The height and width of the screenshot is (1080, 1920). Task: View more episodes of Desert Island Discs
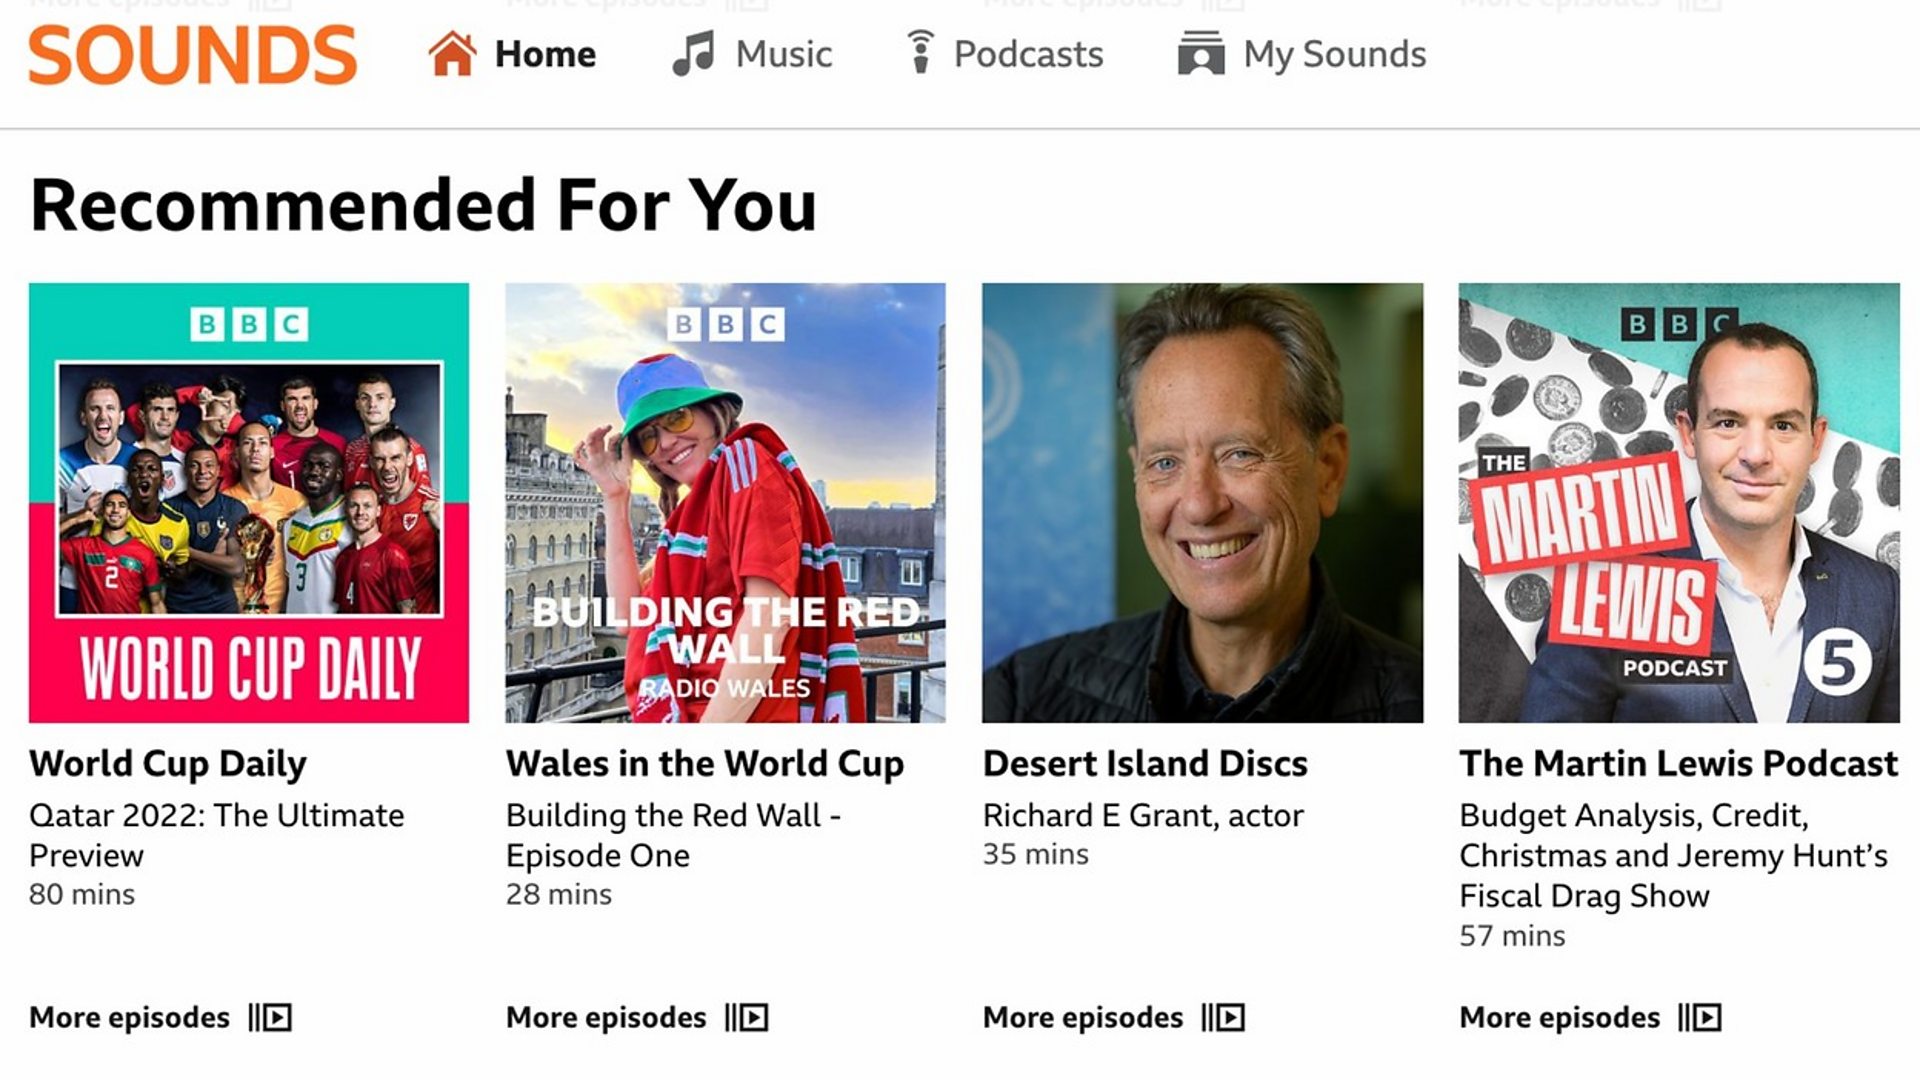tap(1083, 1018)
